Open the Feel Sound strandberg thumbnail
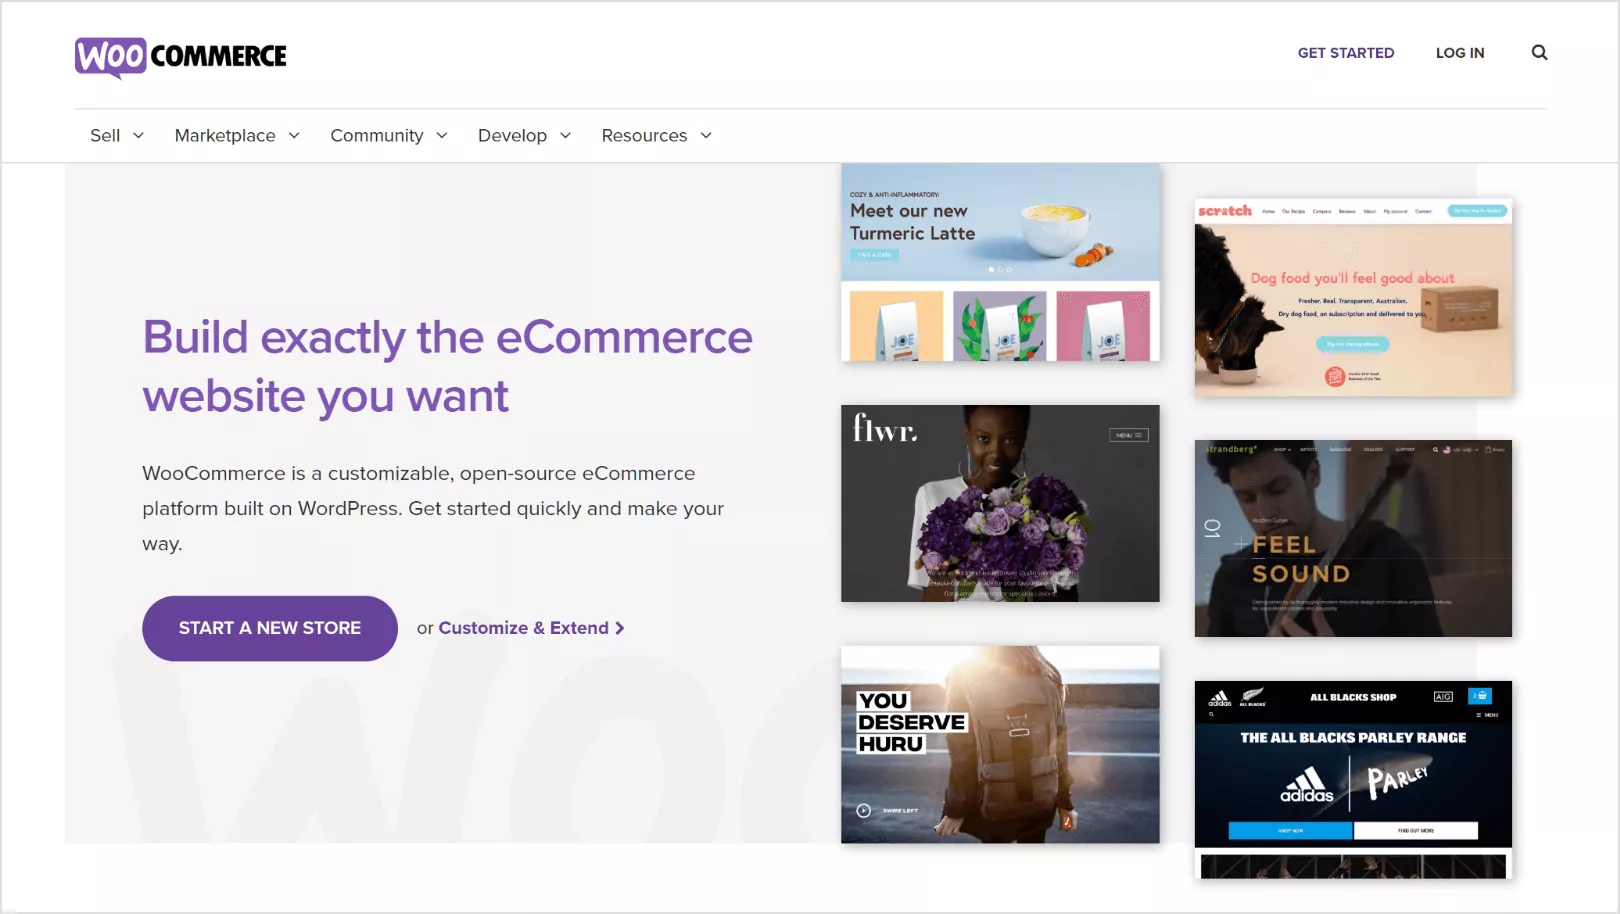 (1353, 538)
